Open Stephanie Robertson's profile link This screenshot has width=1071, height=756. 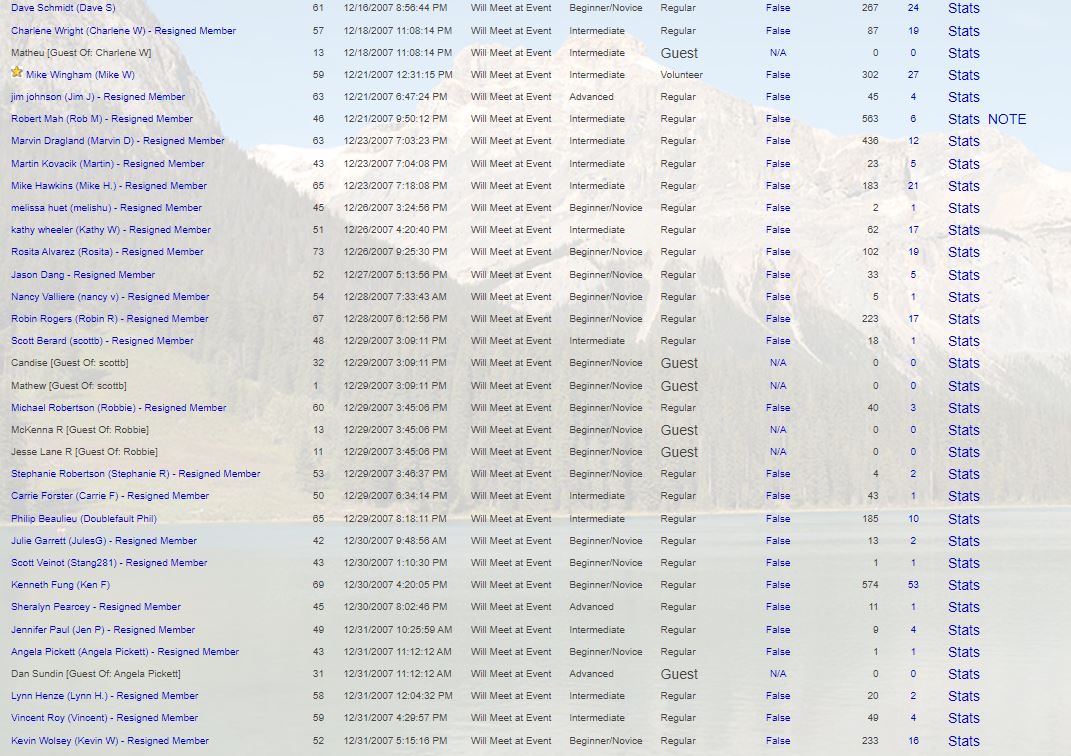pos(135,474)
